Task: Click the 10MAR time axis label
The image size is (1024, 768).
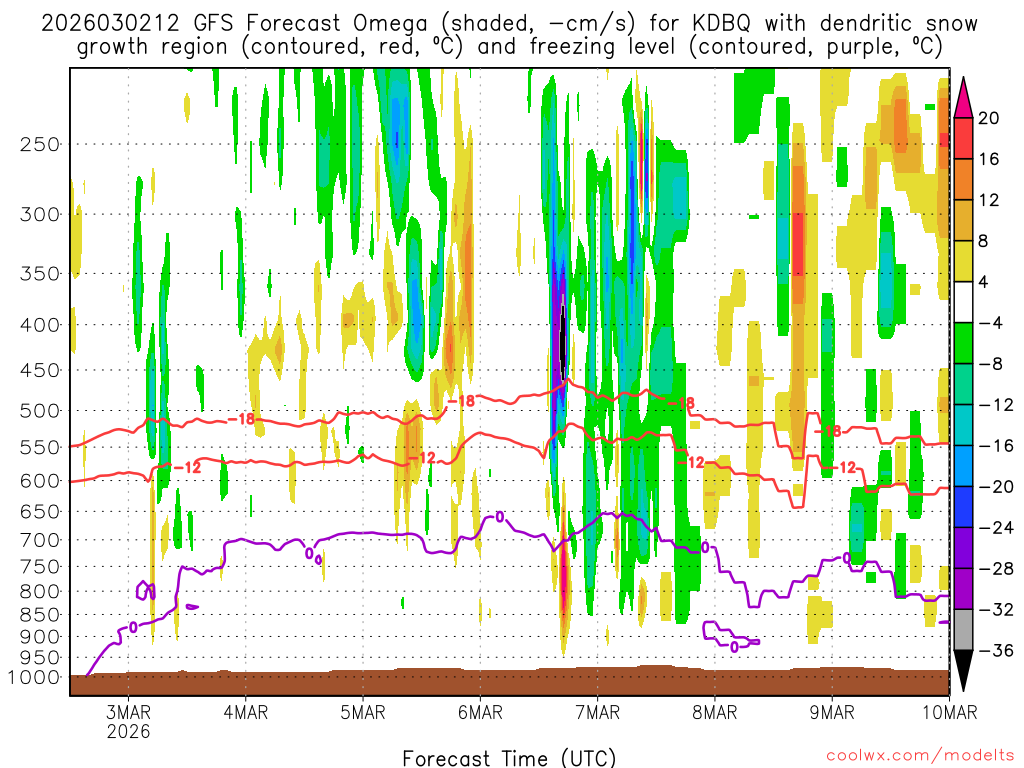Action: click(950, 712)
